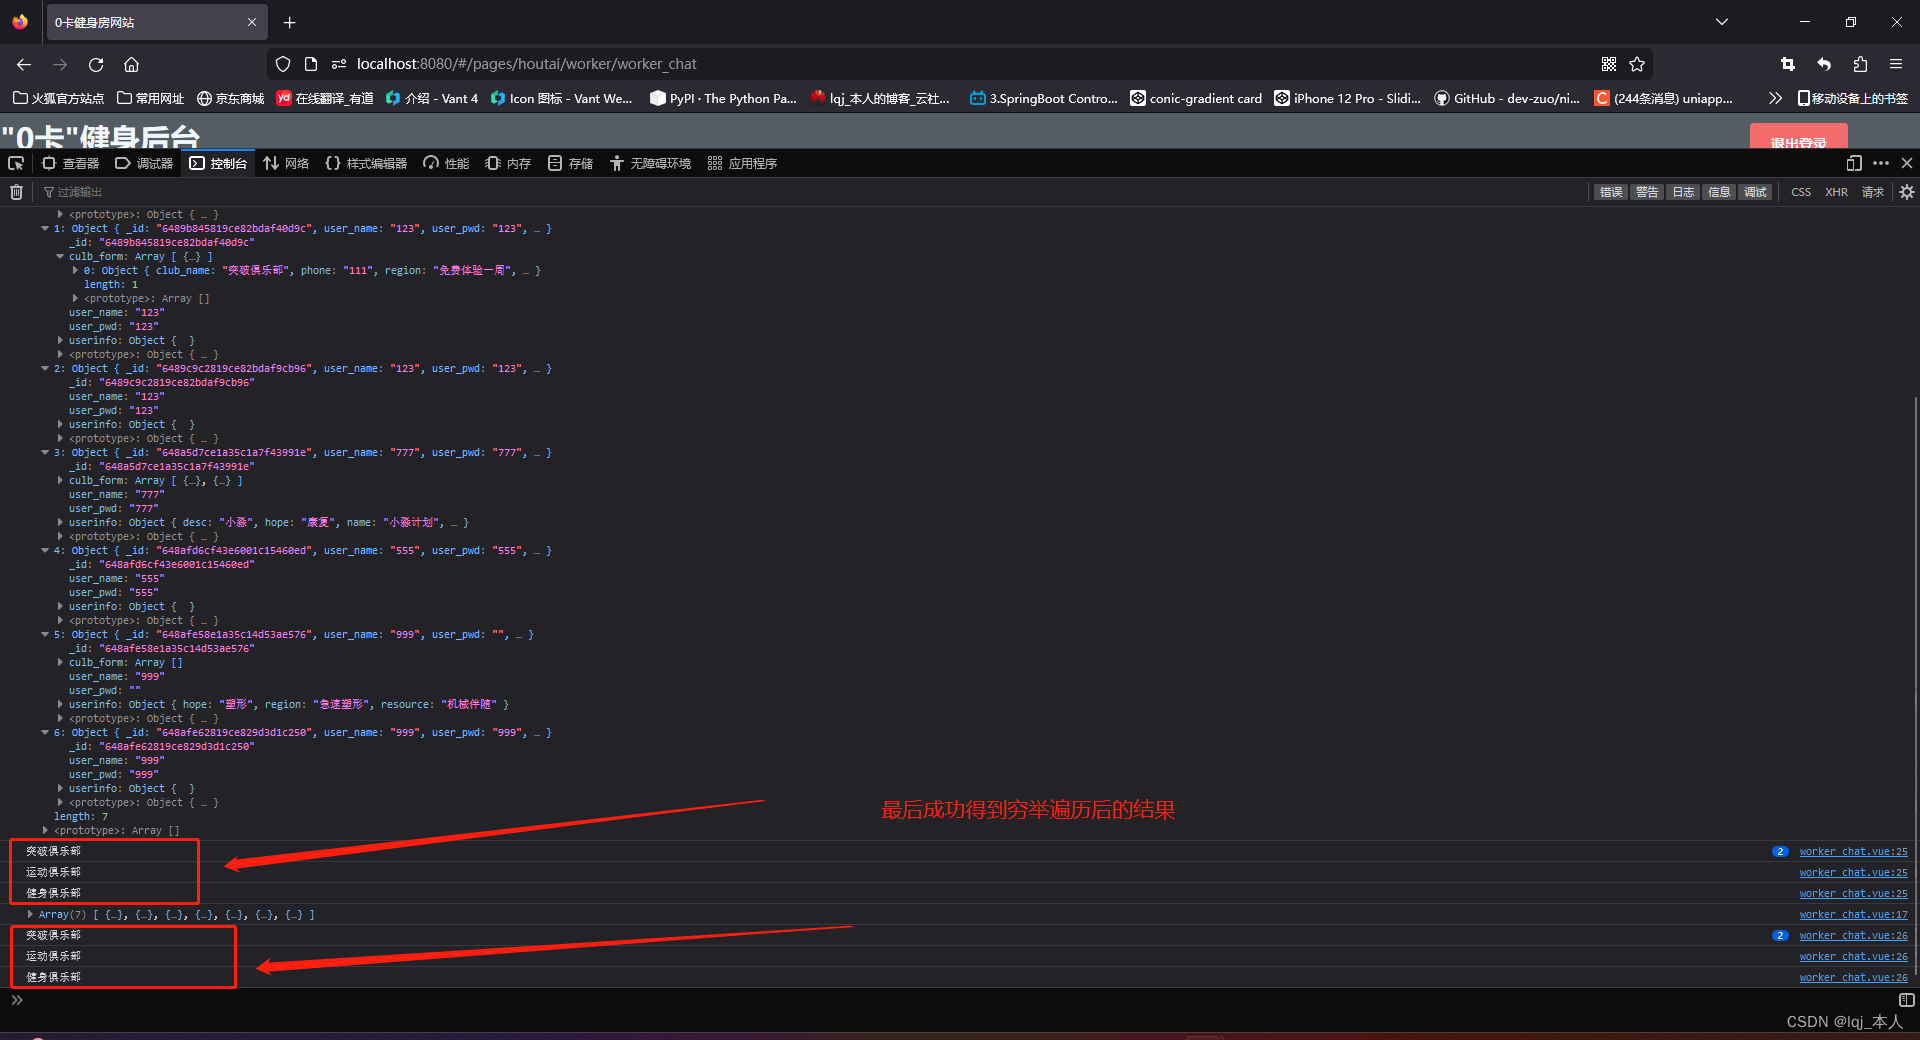Open 性能 performance tab
The height and width of the screenshot is (1040, 1920).
[446, 163]
